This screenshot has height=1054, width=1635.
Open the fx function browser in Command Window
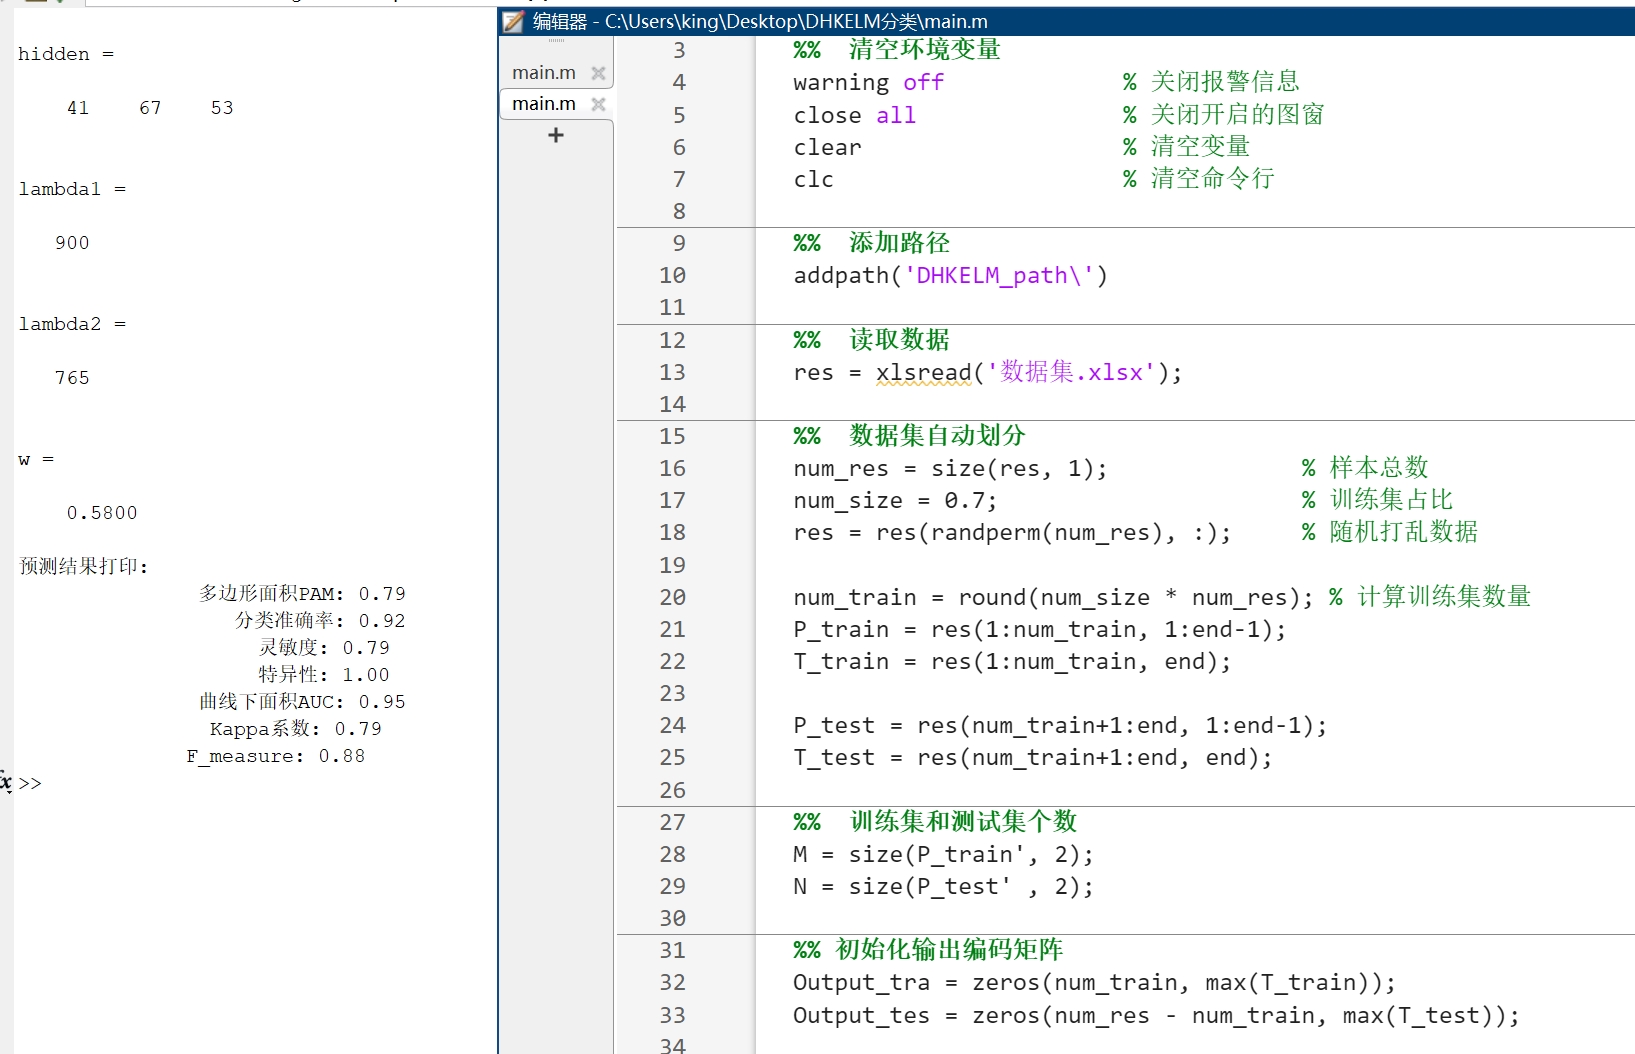click(x=6, y=782)
